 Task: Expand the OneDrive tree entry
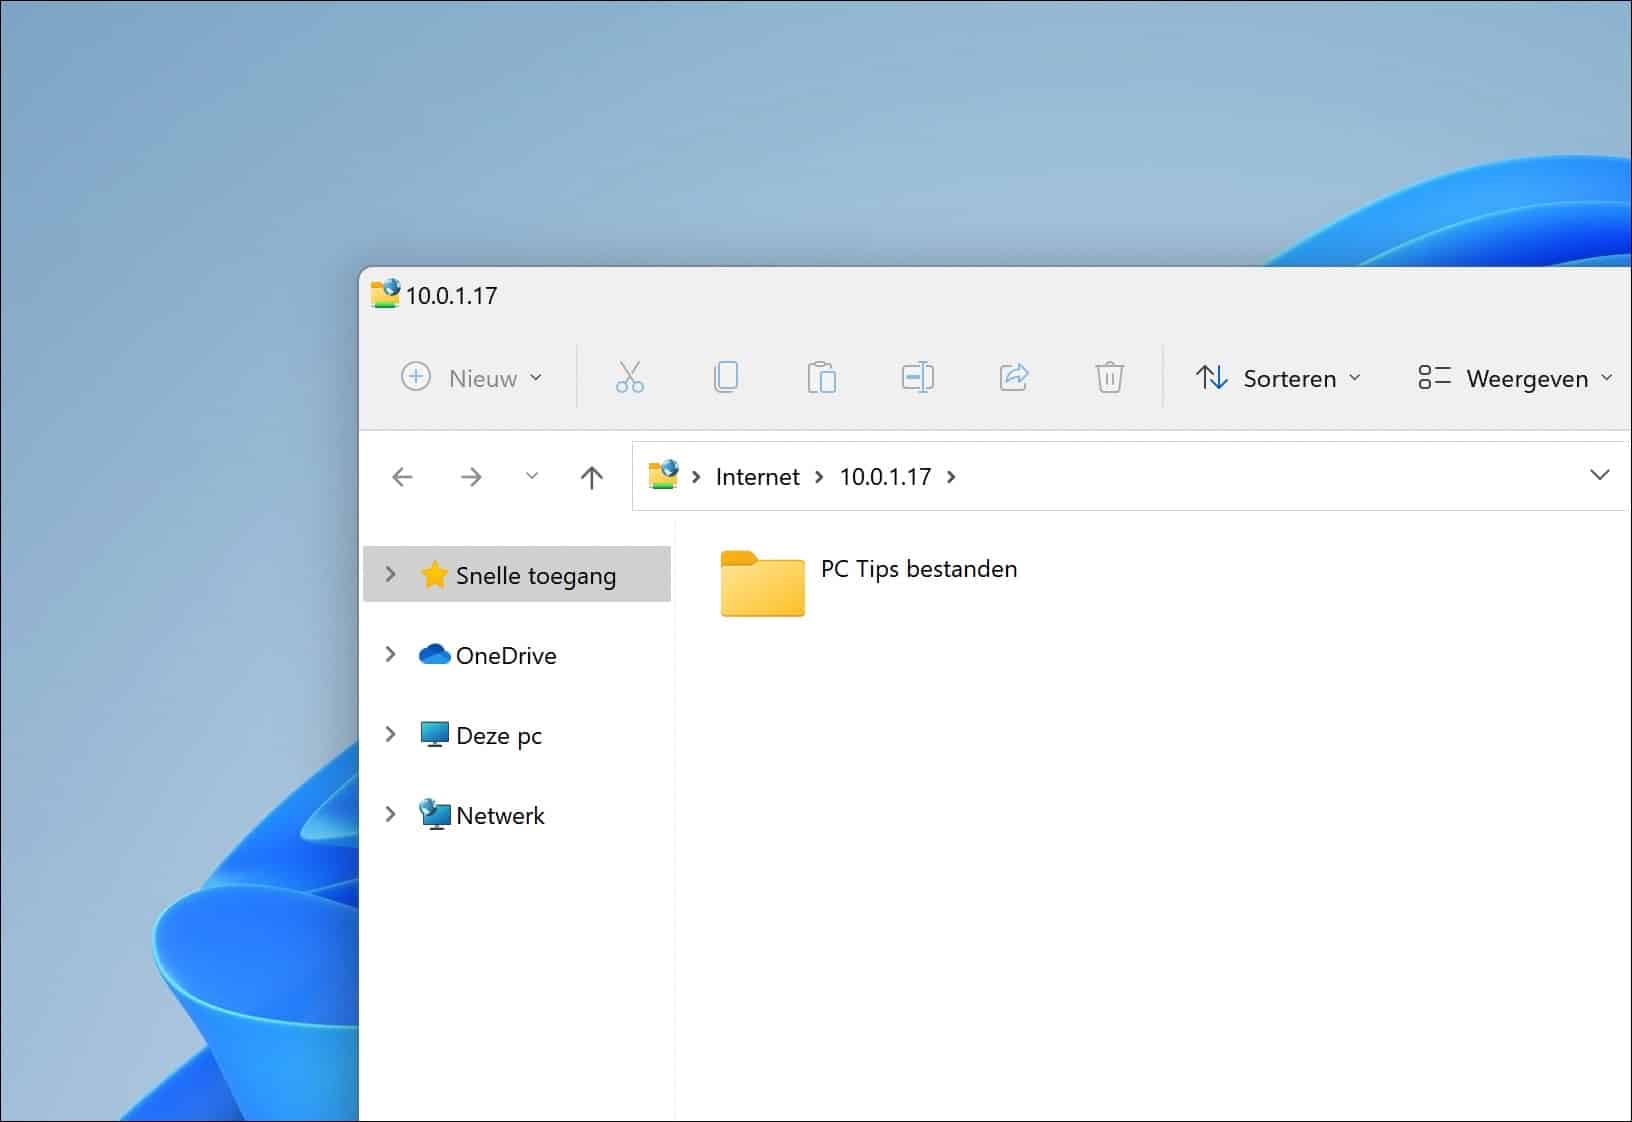(x=390, y=655)
